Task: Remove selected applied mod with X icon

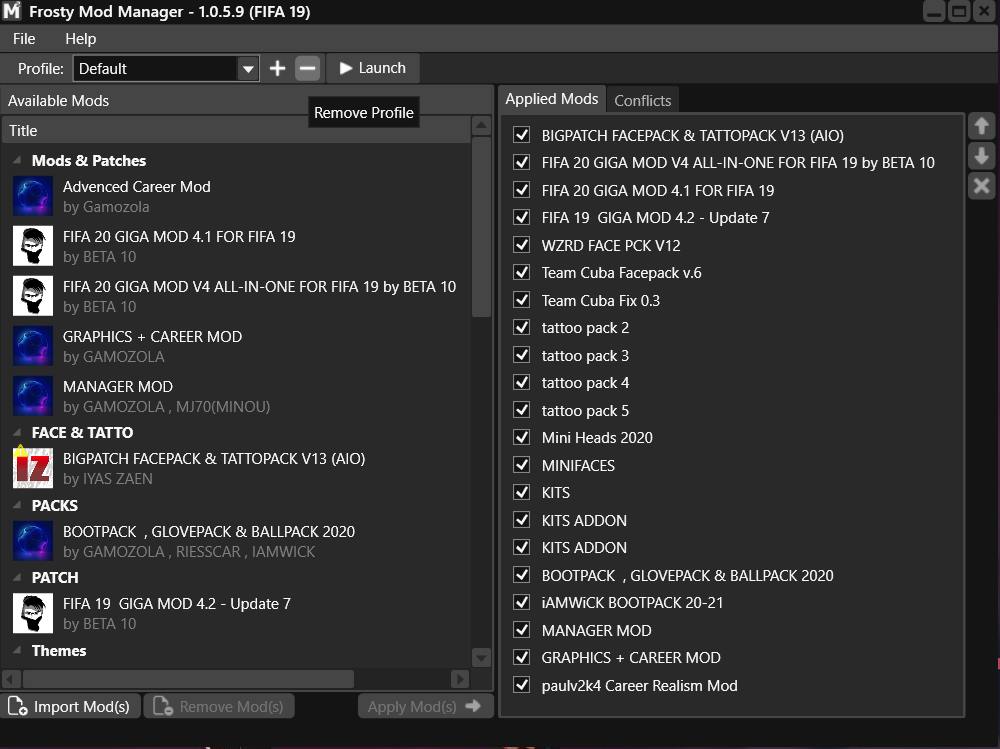Action: pos(982,186)
